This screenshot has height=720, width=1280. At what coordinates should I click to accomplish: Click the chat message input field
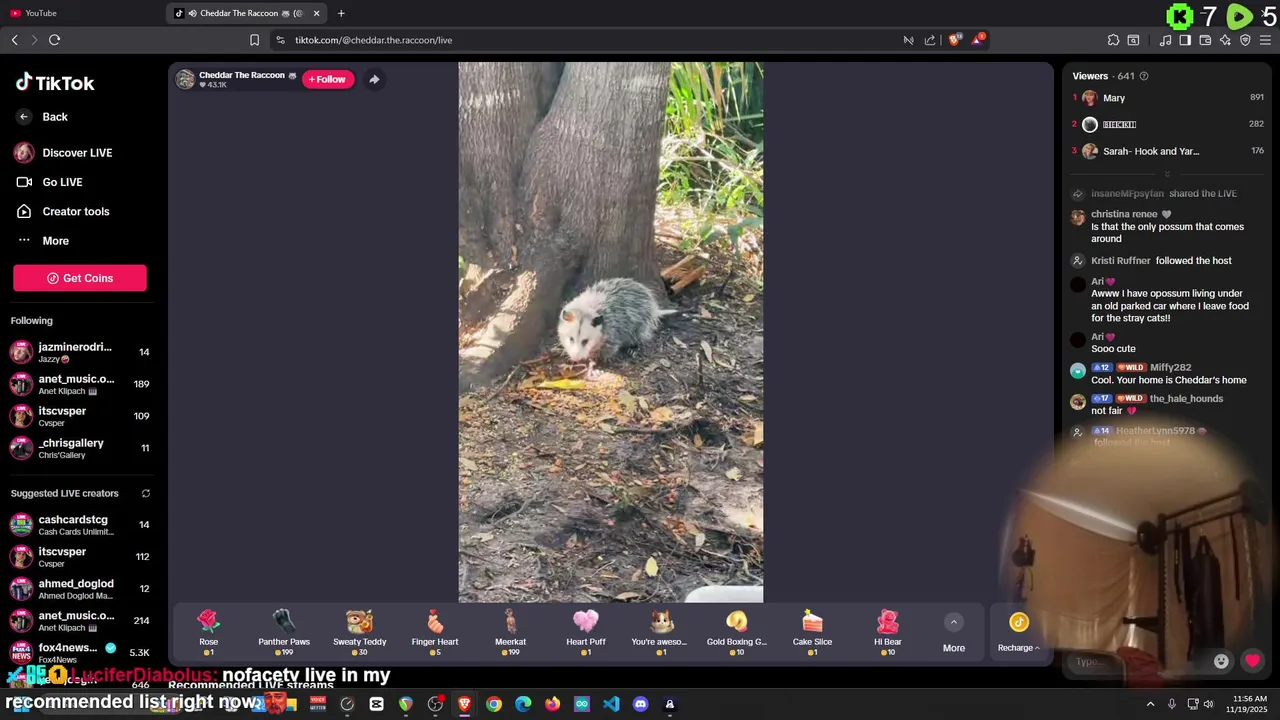[x=1137, y=661]
